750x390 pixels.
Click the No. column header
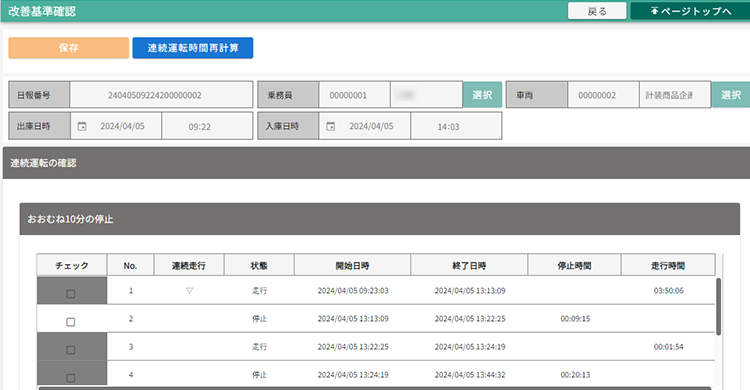(130, 266)
